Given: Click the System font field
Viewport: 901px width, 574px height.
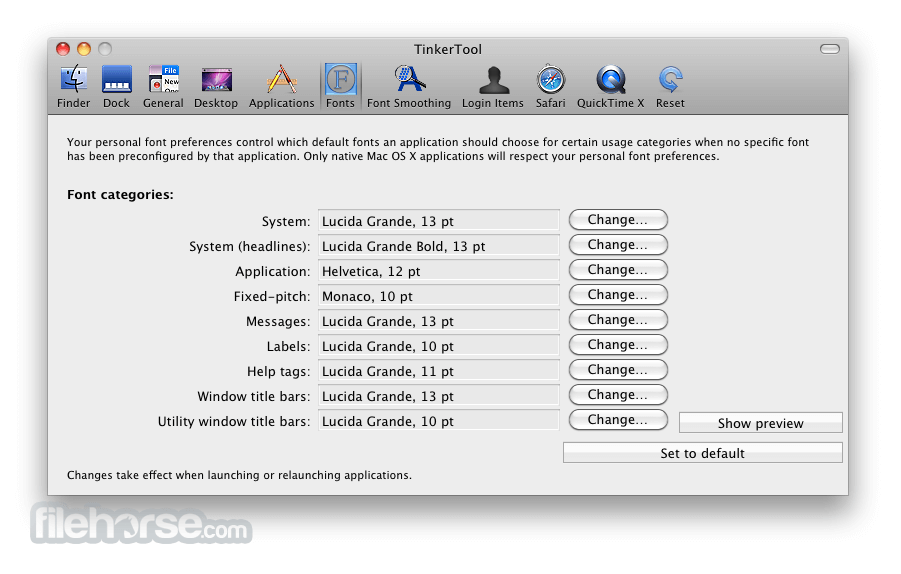Looking at the screenshot, I should tap(438, 221).
